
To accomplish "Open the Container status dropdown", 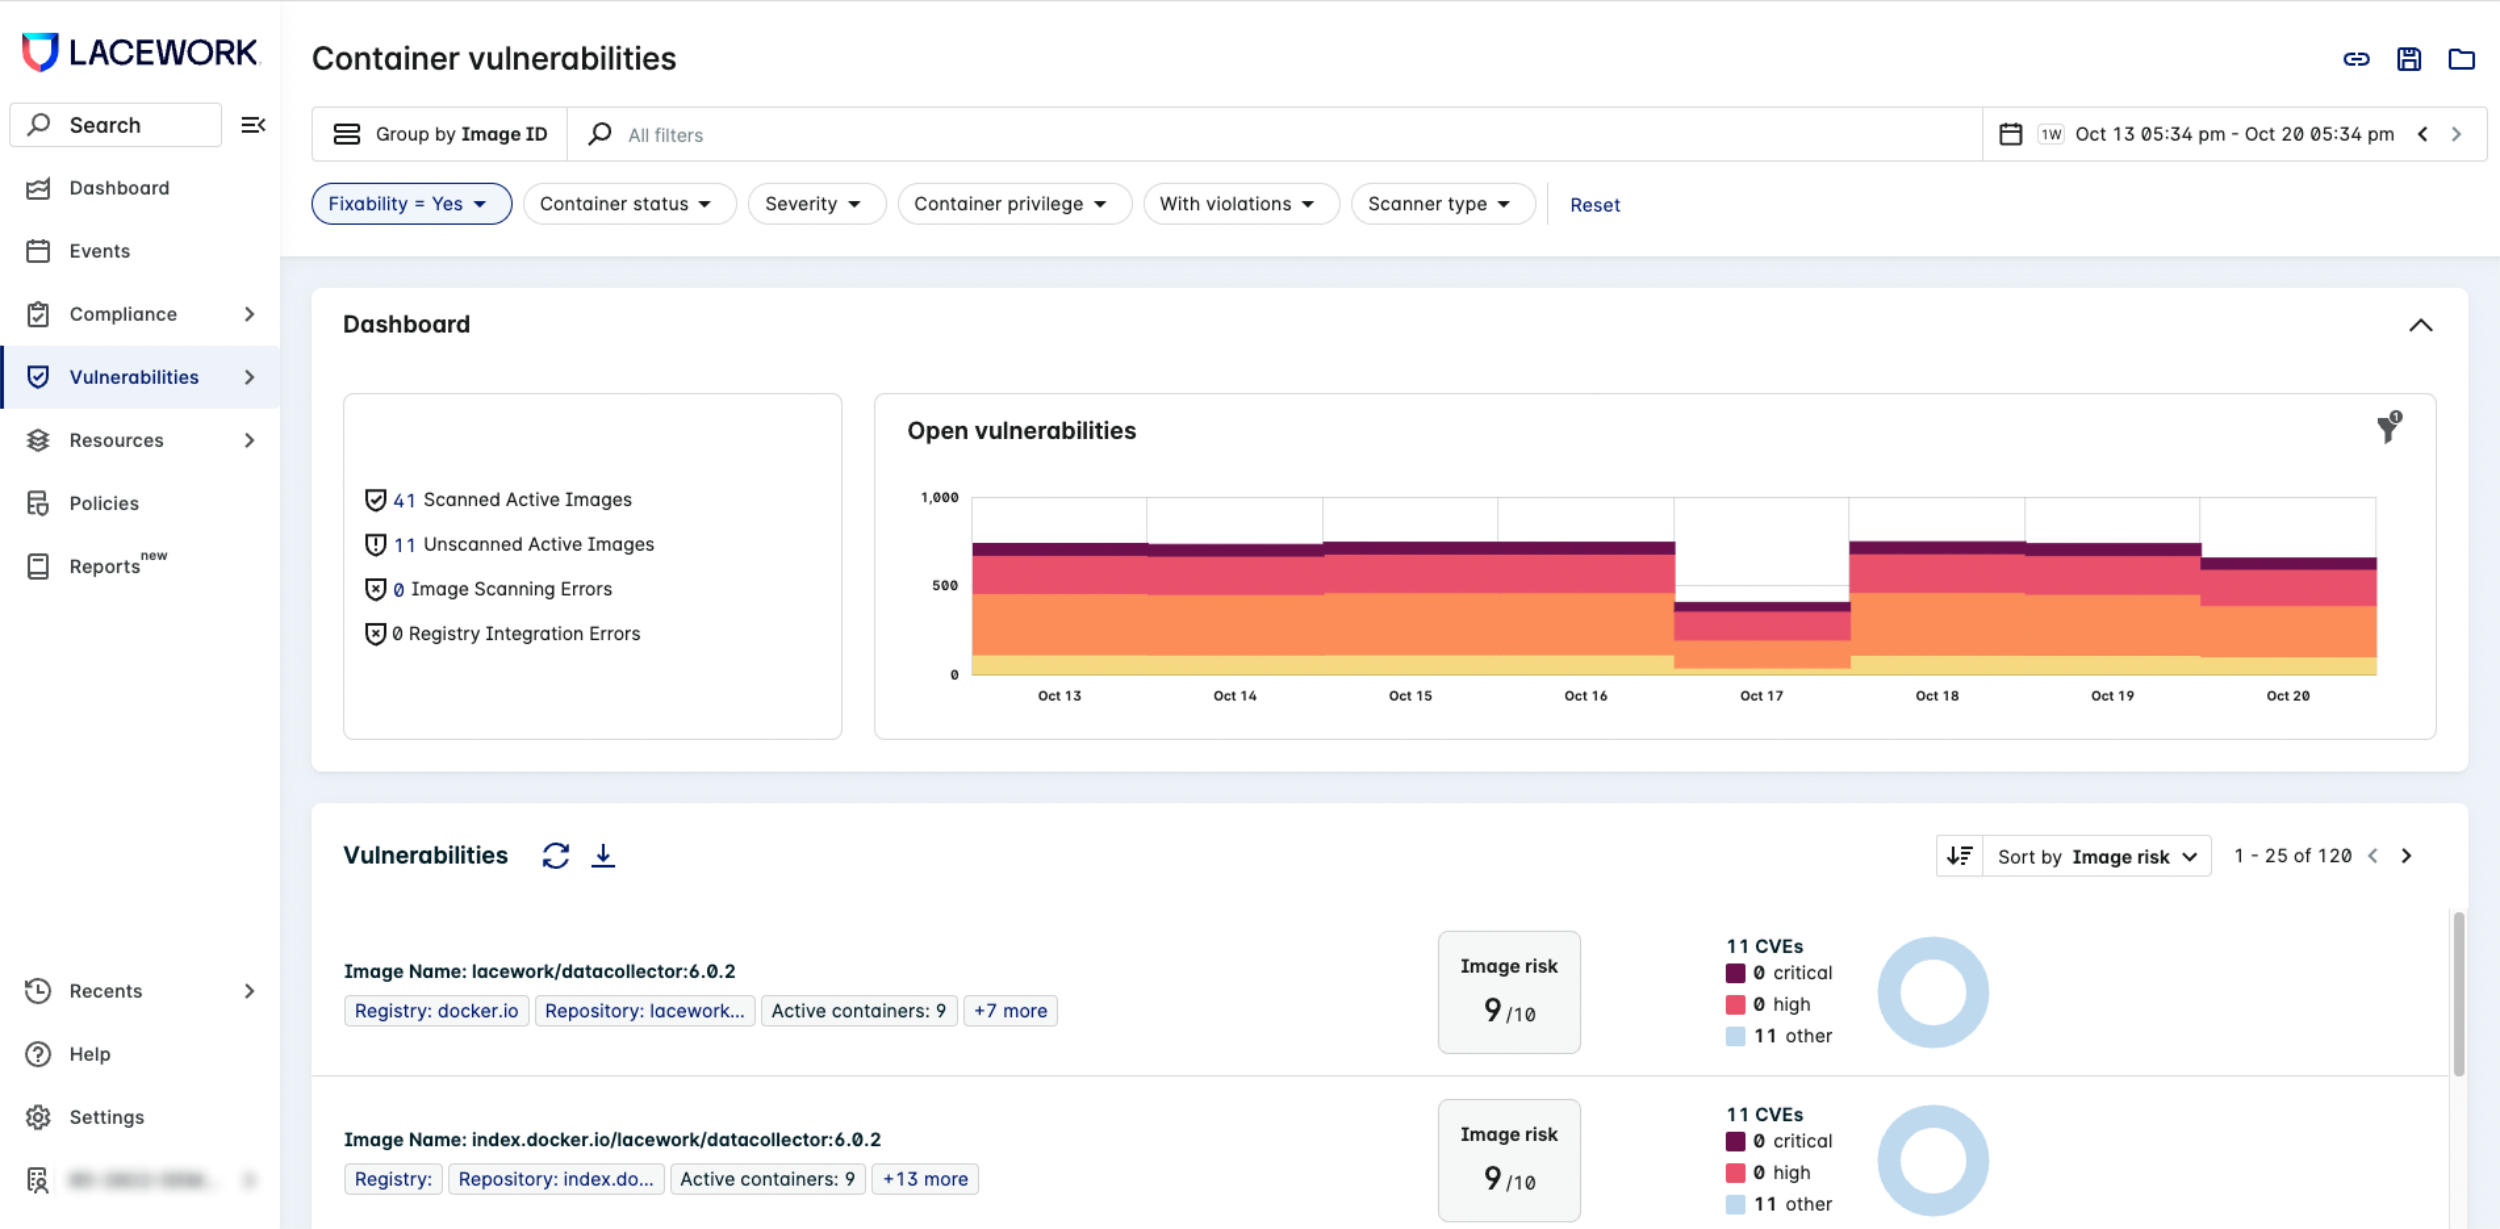I will pyautogui.click(x=628, y=204).
